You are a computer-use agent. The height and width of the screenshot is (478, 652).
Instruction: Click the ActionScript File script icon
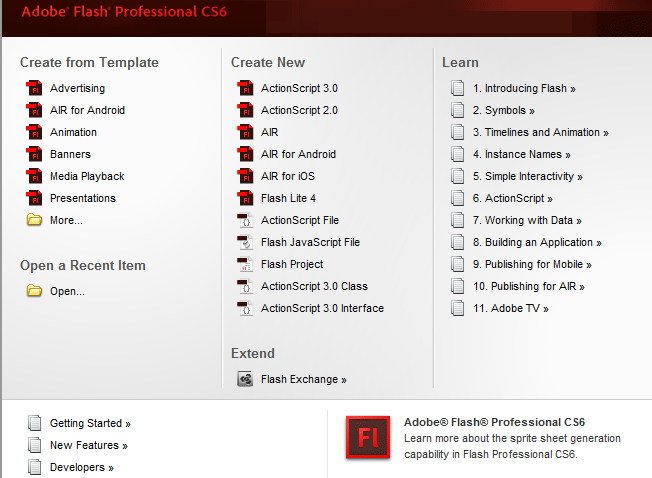(x=245, y=220)
